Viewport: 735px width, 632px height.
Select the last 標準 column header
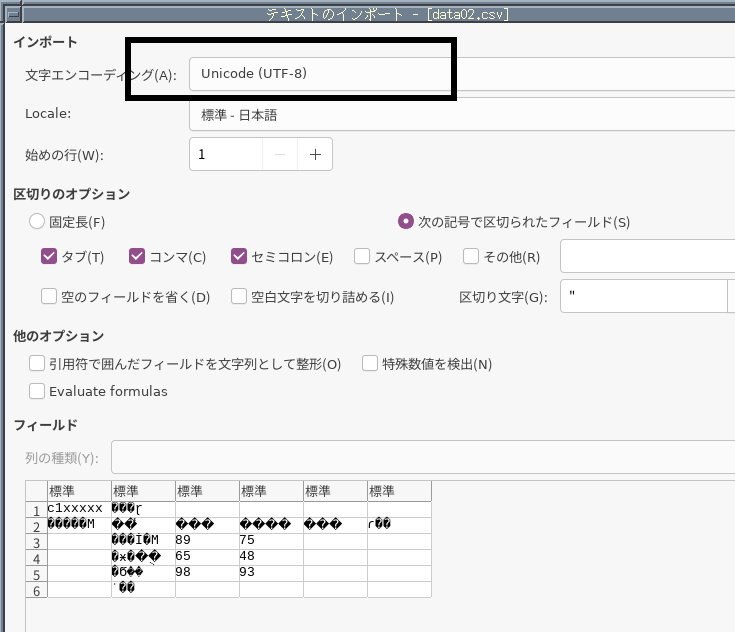(x=399, y=491)
